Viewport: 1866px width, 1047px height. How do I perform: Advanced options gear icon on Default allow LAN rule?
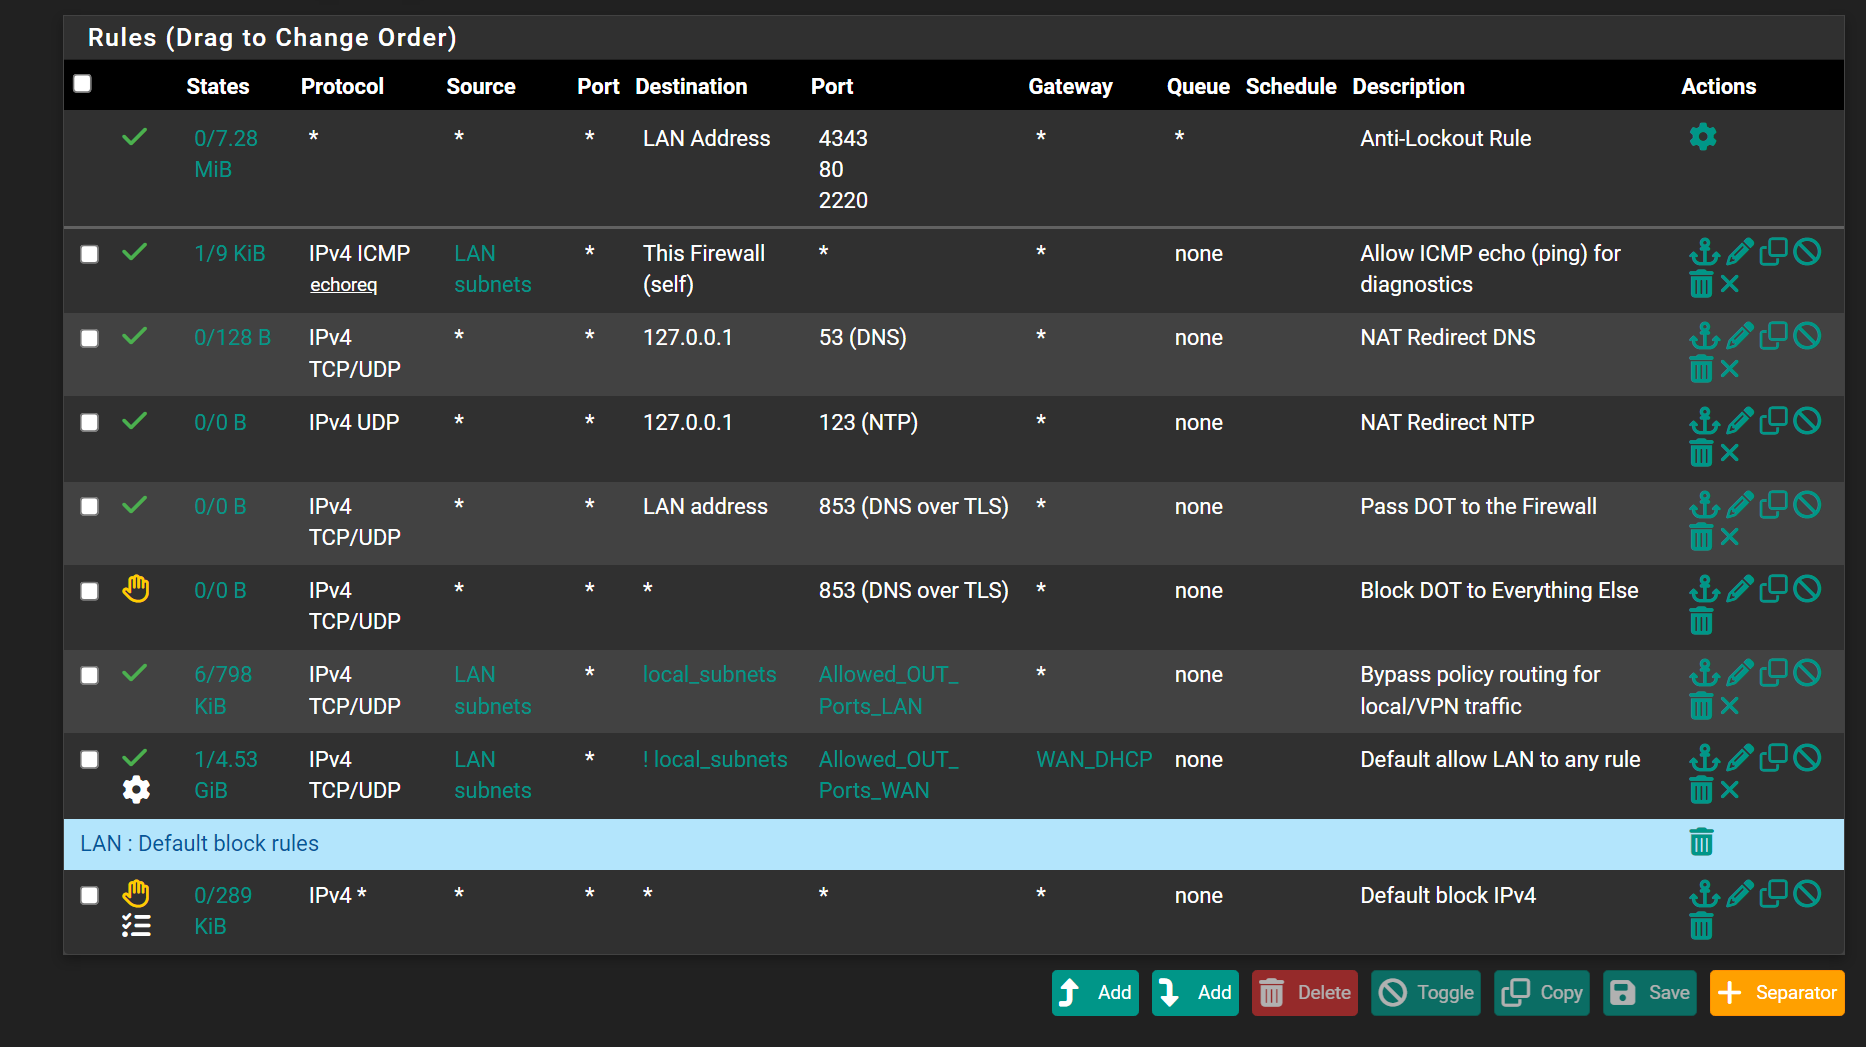tap(136, 790)
